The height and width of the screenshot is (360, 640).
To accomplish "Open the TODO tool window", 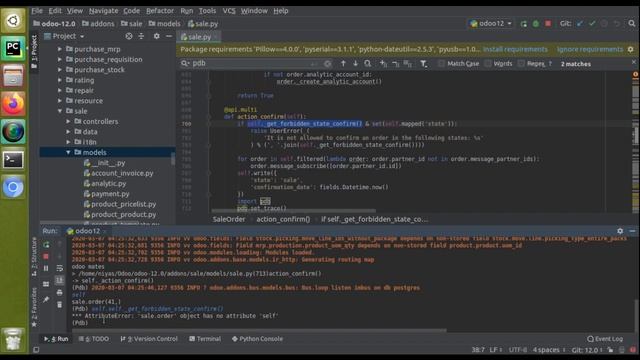I will (x=93, y=339).
